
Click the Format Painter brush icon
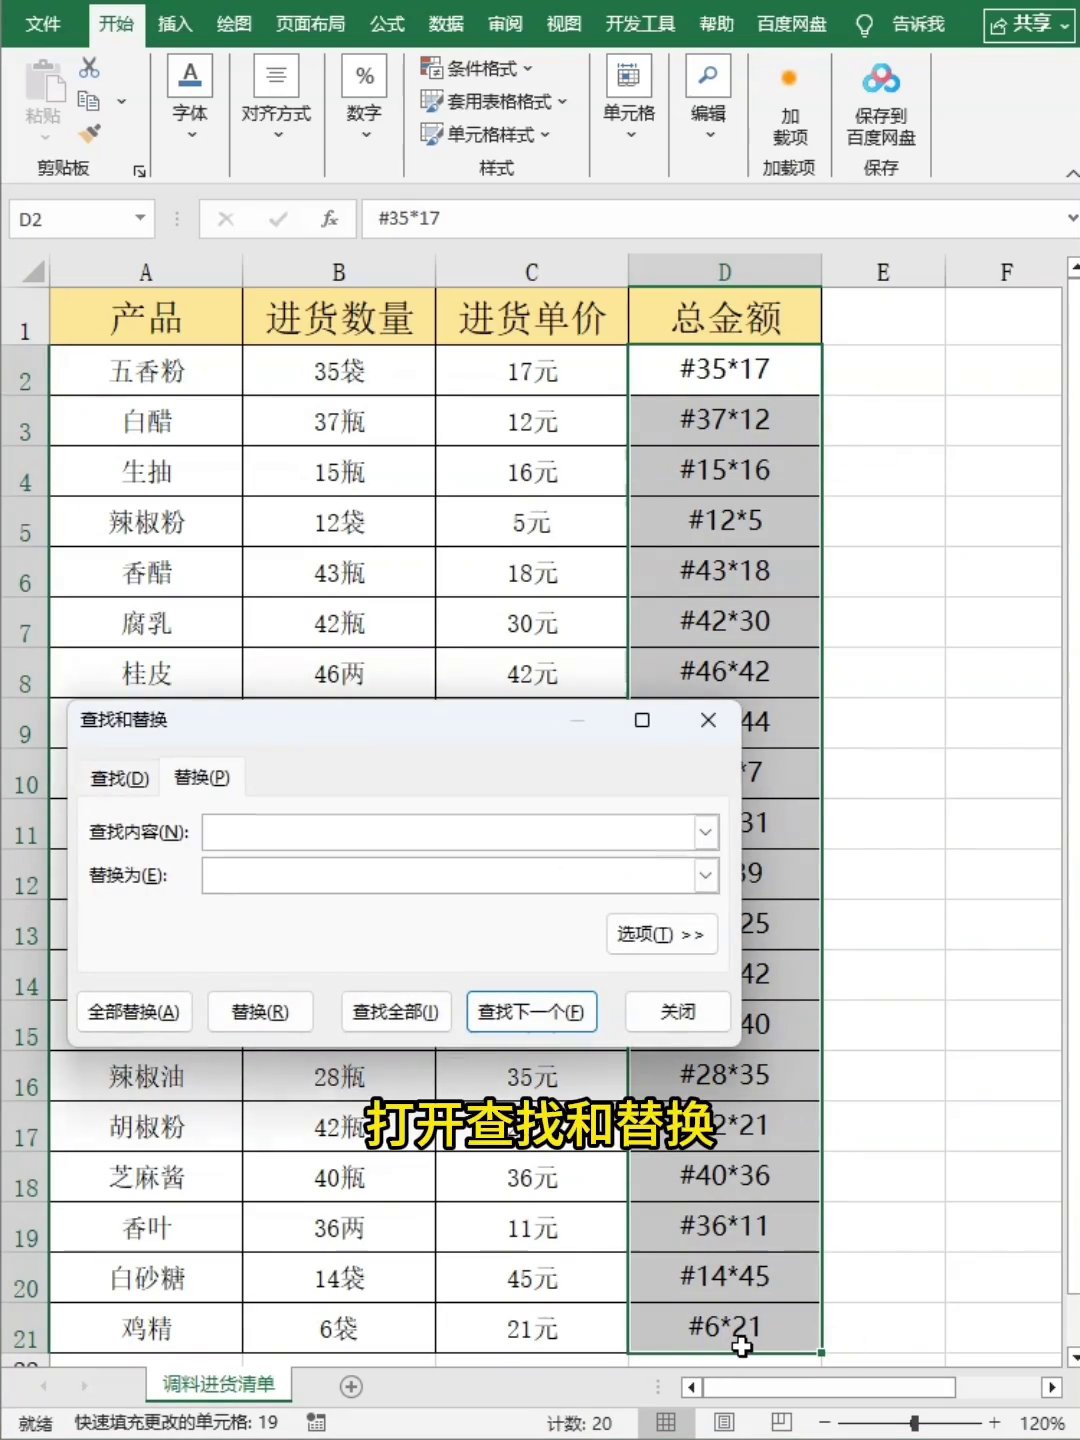[x=89, y=133]
